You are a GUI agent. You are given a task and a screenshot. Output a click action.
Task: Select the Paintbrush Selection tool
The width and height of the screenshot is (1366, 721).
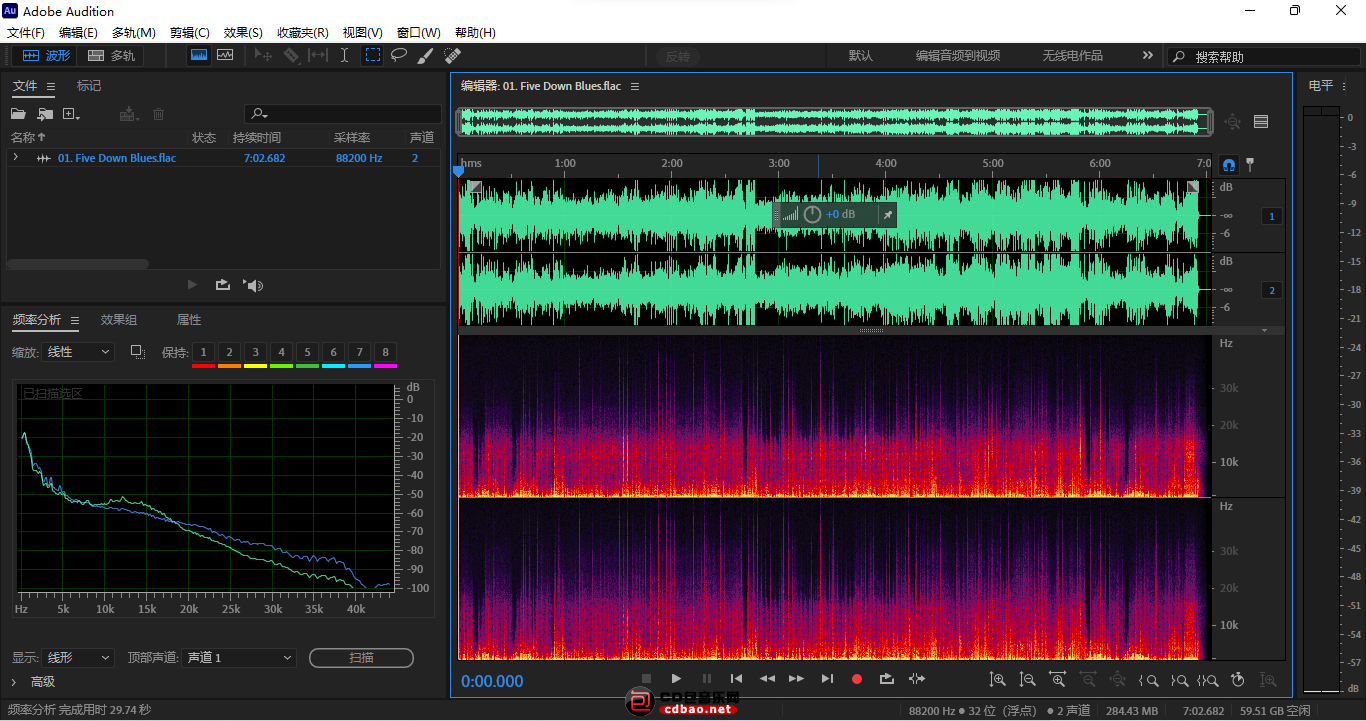click(425, 56)
